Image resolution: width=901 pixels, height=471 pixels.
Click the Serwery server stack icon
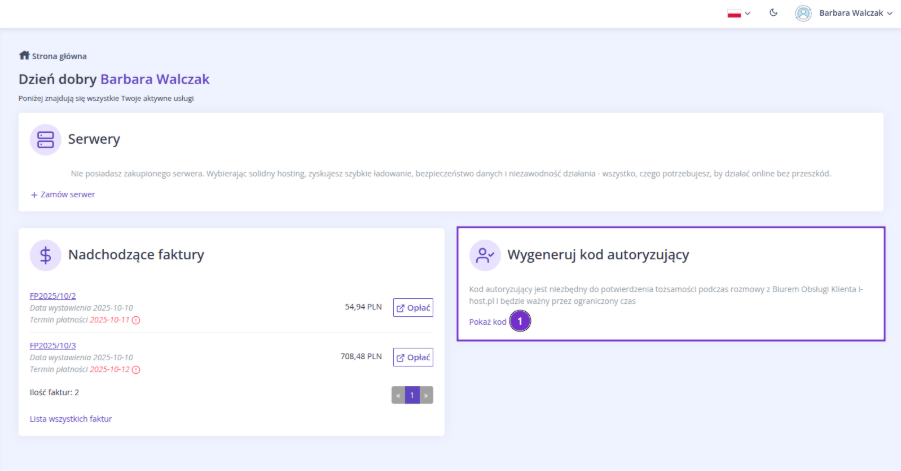coord(46,140)
